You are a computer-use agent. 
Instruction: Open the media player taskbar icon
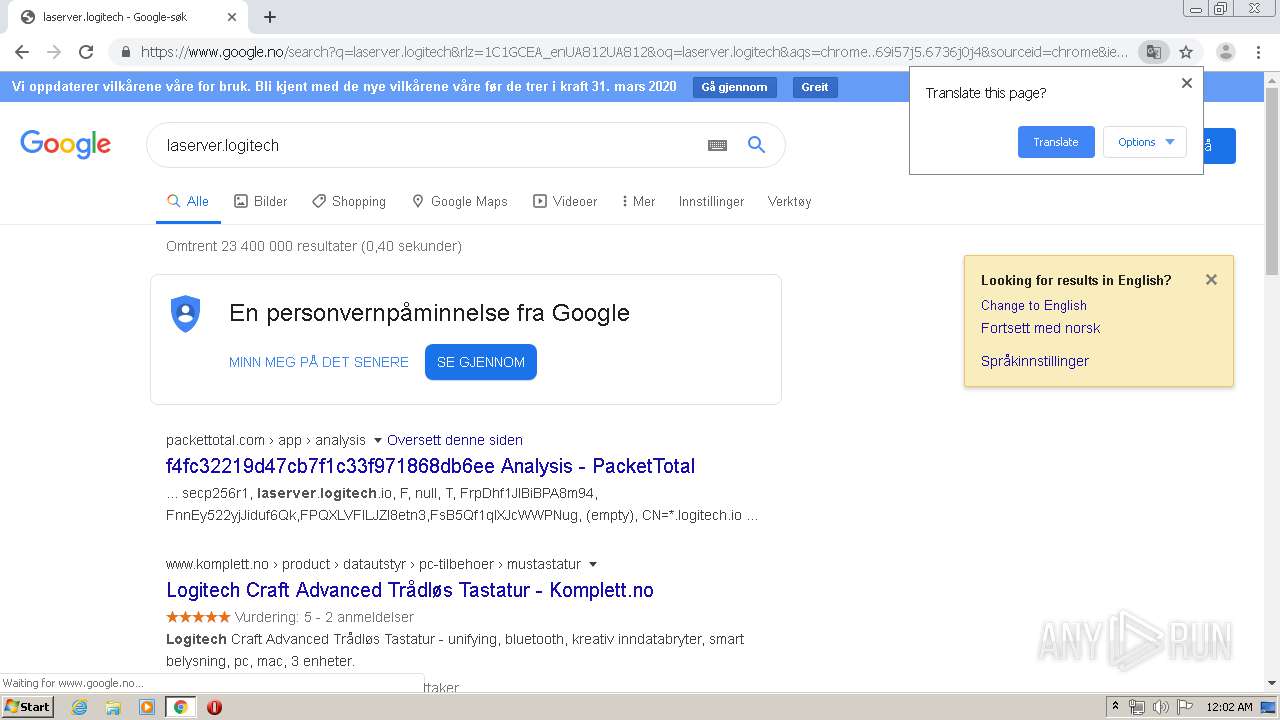pos(147,707)
